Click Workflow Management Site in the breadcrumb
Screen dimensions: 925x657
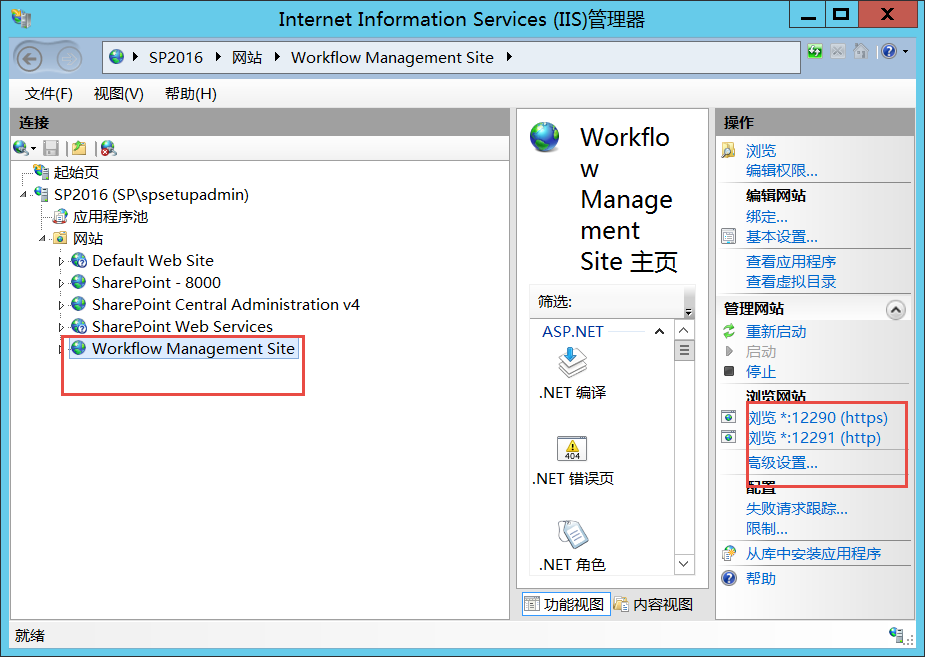pos(392,57)
